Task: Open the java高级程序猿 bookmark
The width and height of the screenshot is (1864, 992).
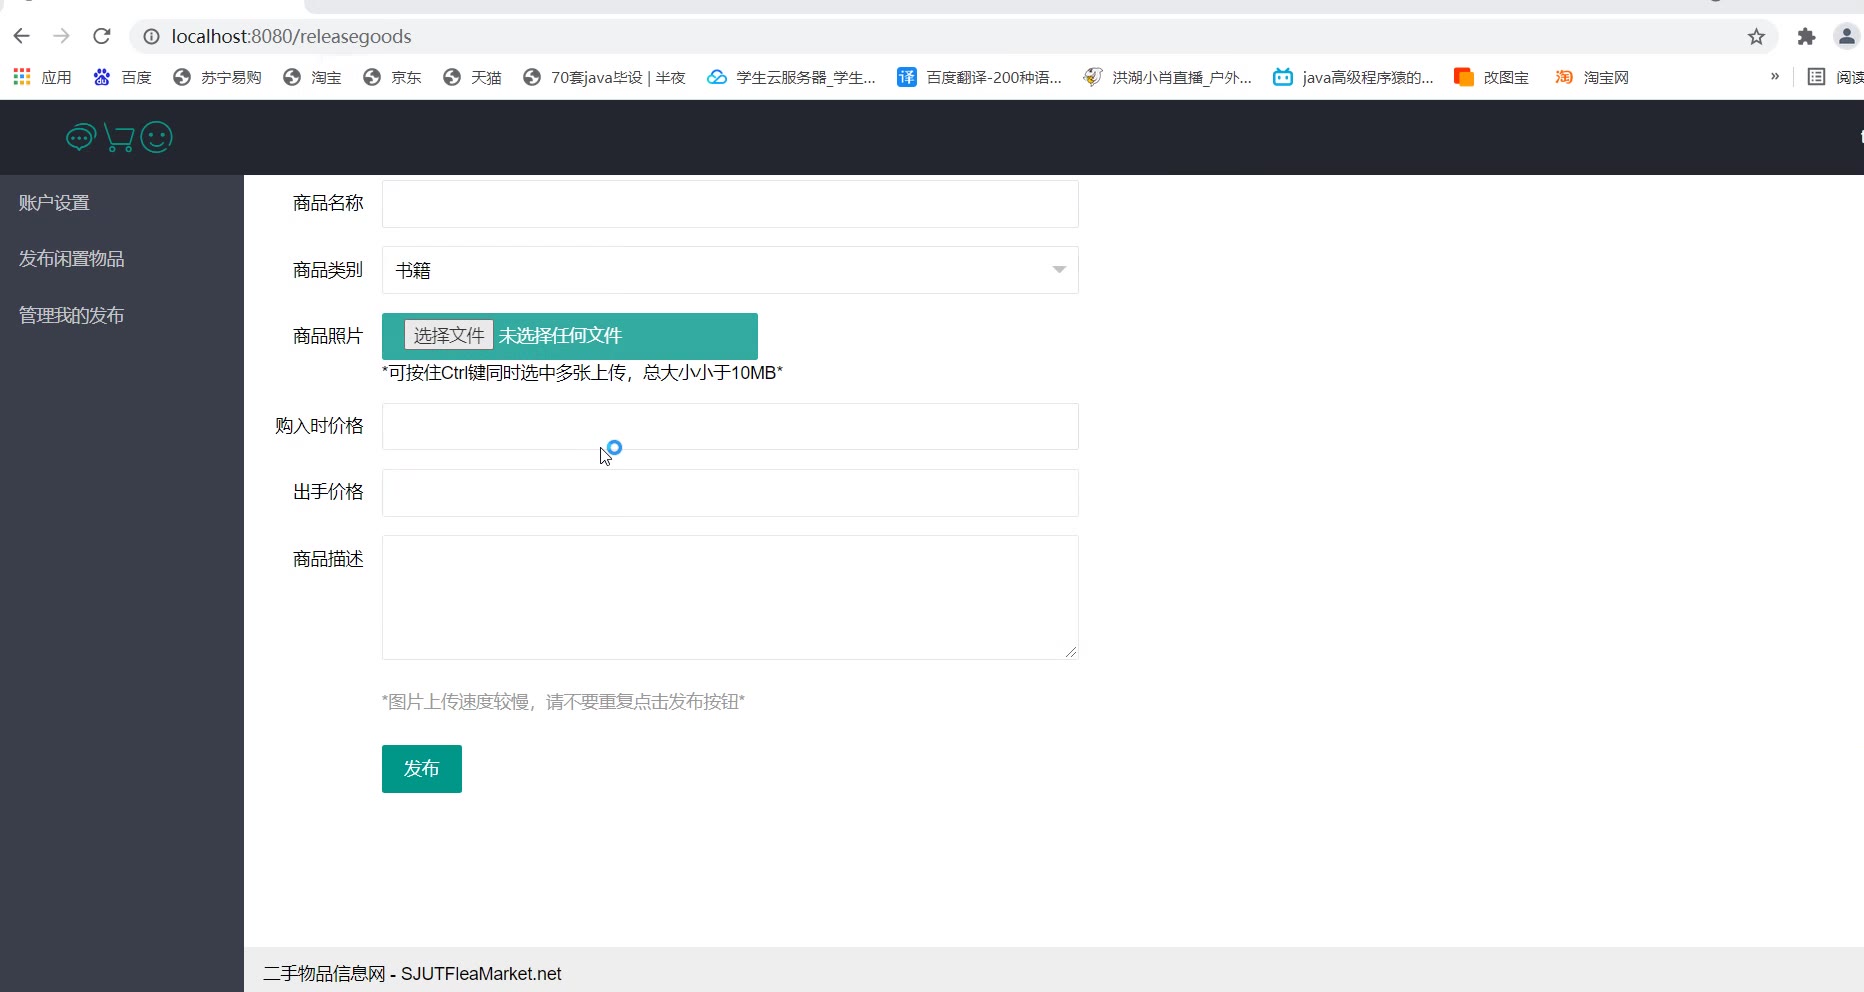Action: (x=1353, y=77)
